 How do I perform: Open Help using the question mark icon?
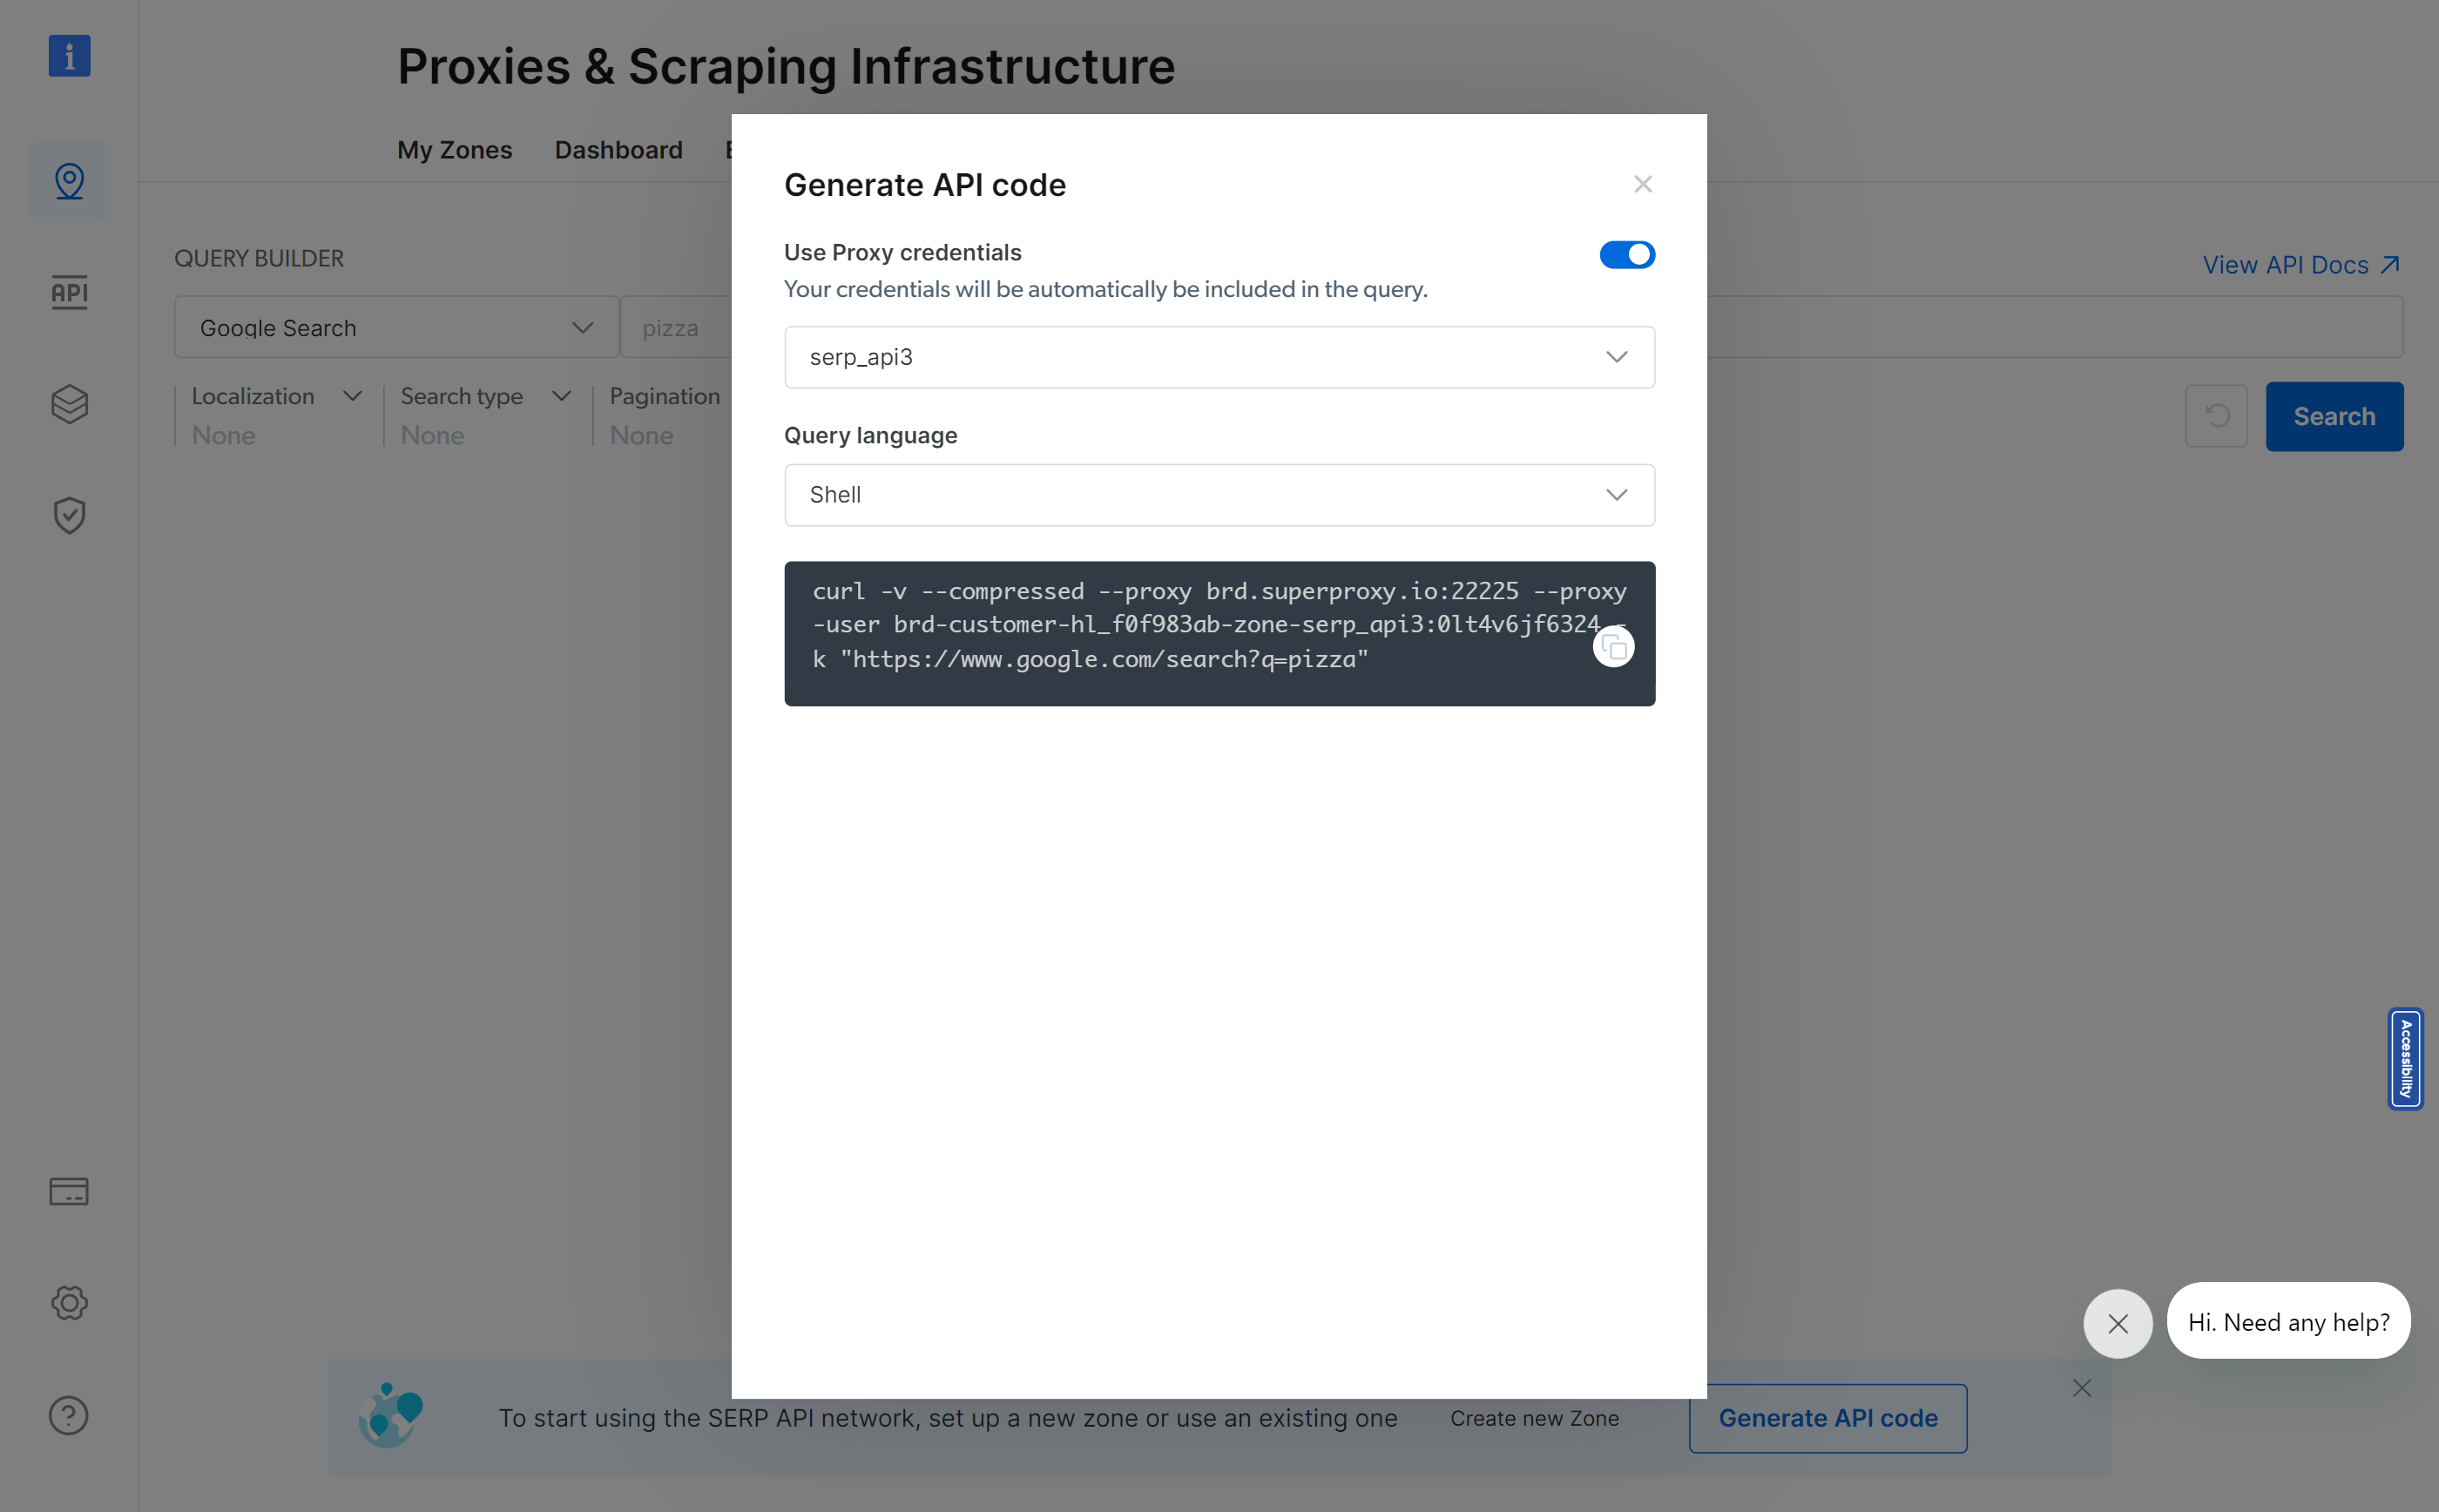point(69,1415)
